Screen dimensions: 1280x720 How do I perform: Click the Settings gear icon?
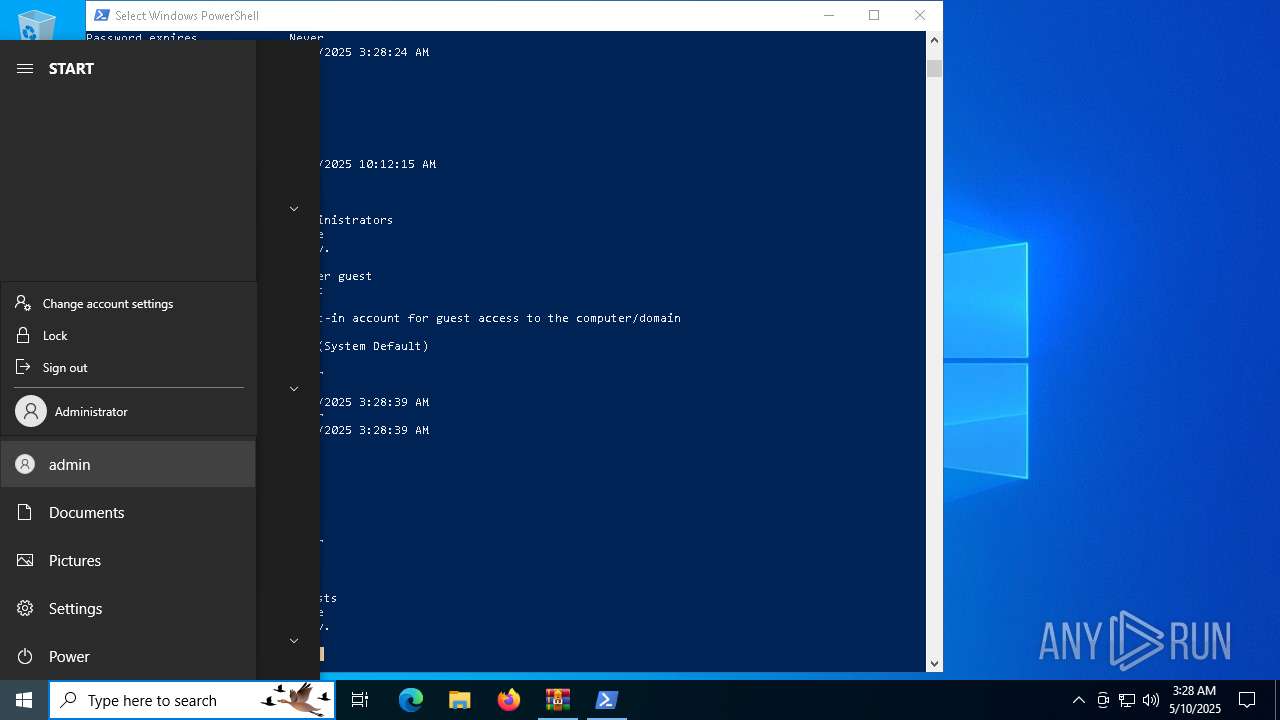[x=25, y=608]
